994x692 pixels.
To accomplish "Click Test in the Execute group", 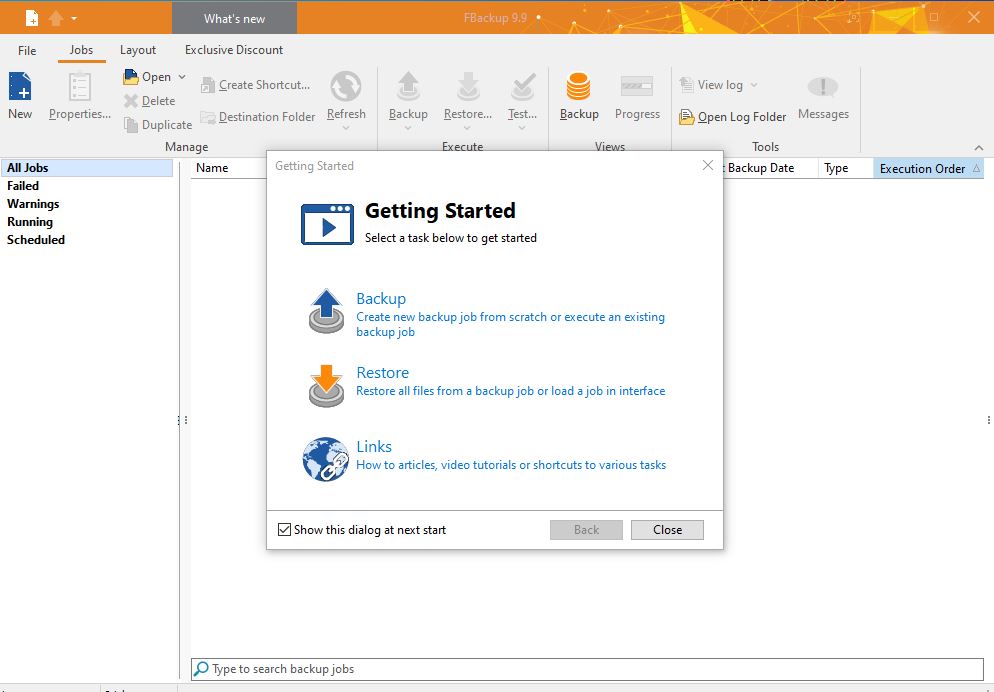I will pyautogui.click(x=522, y=99).
